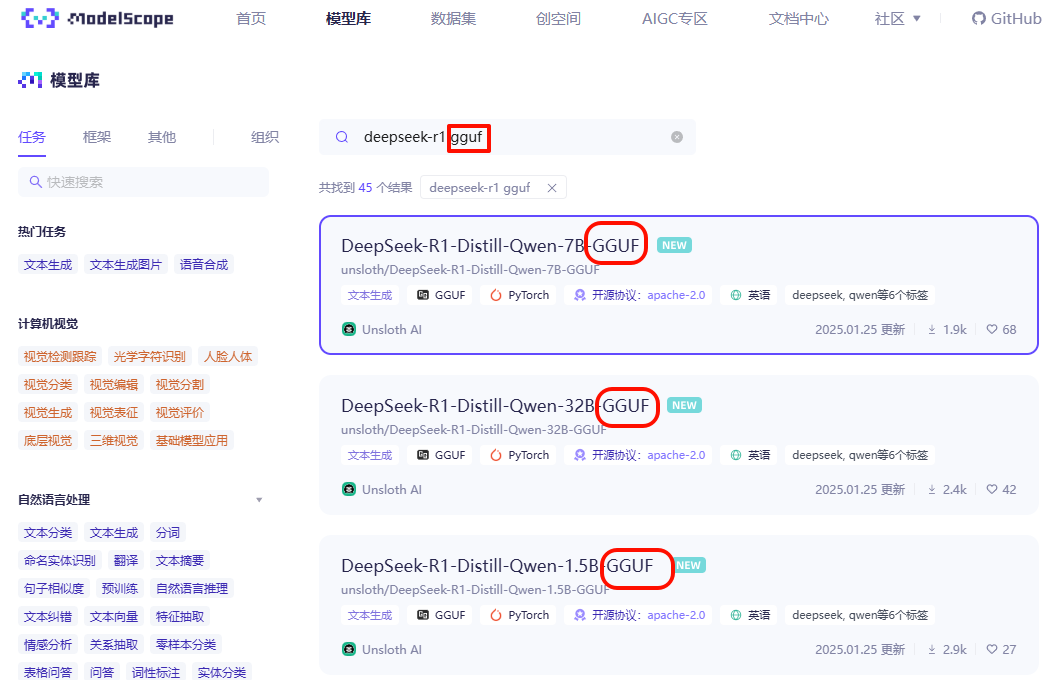Select the 三维视觉 task tag
The image size is (1044, 680).
pyautogui.click(x=114, y=440)
